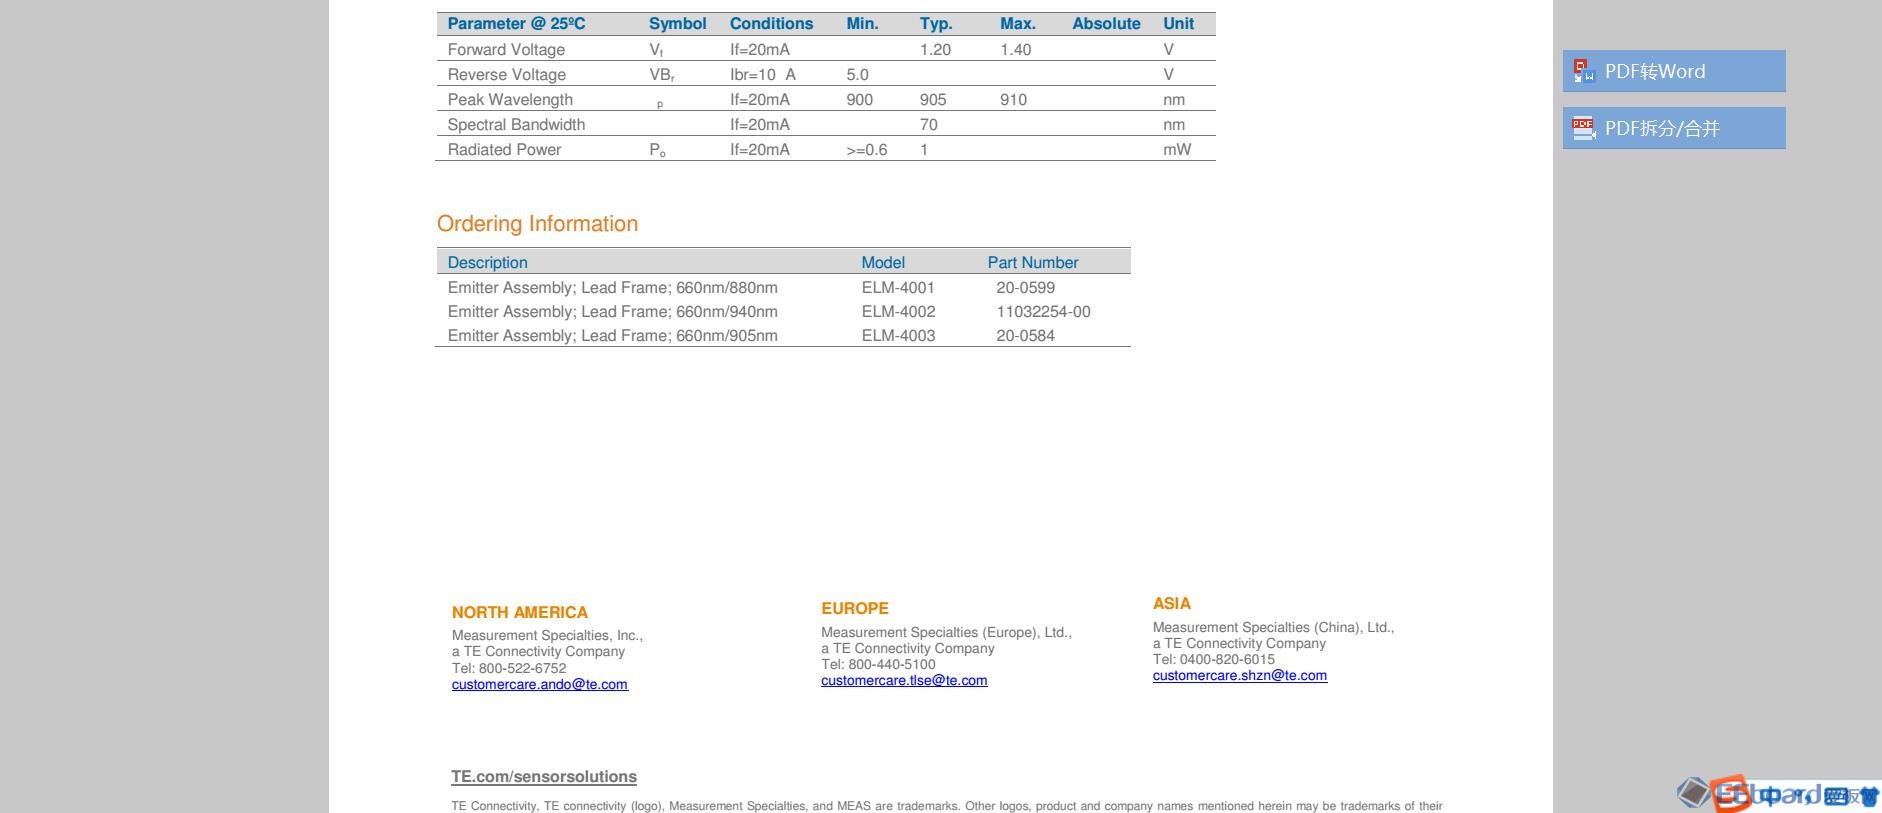Viewport: 1882px width, 813px height.
Task: Click the EUROPE region heading
Action: 855,609
